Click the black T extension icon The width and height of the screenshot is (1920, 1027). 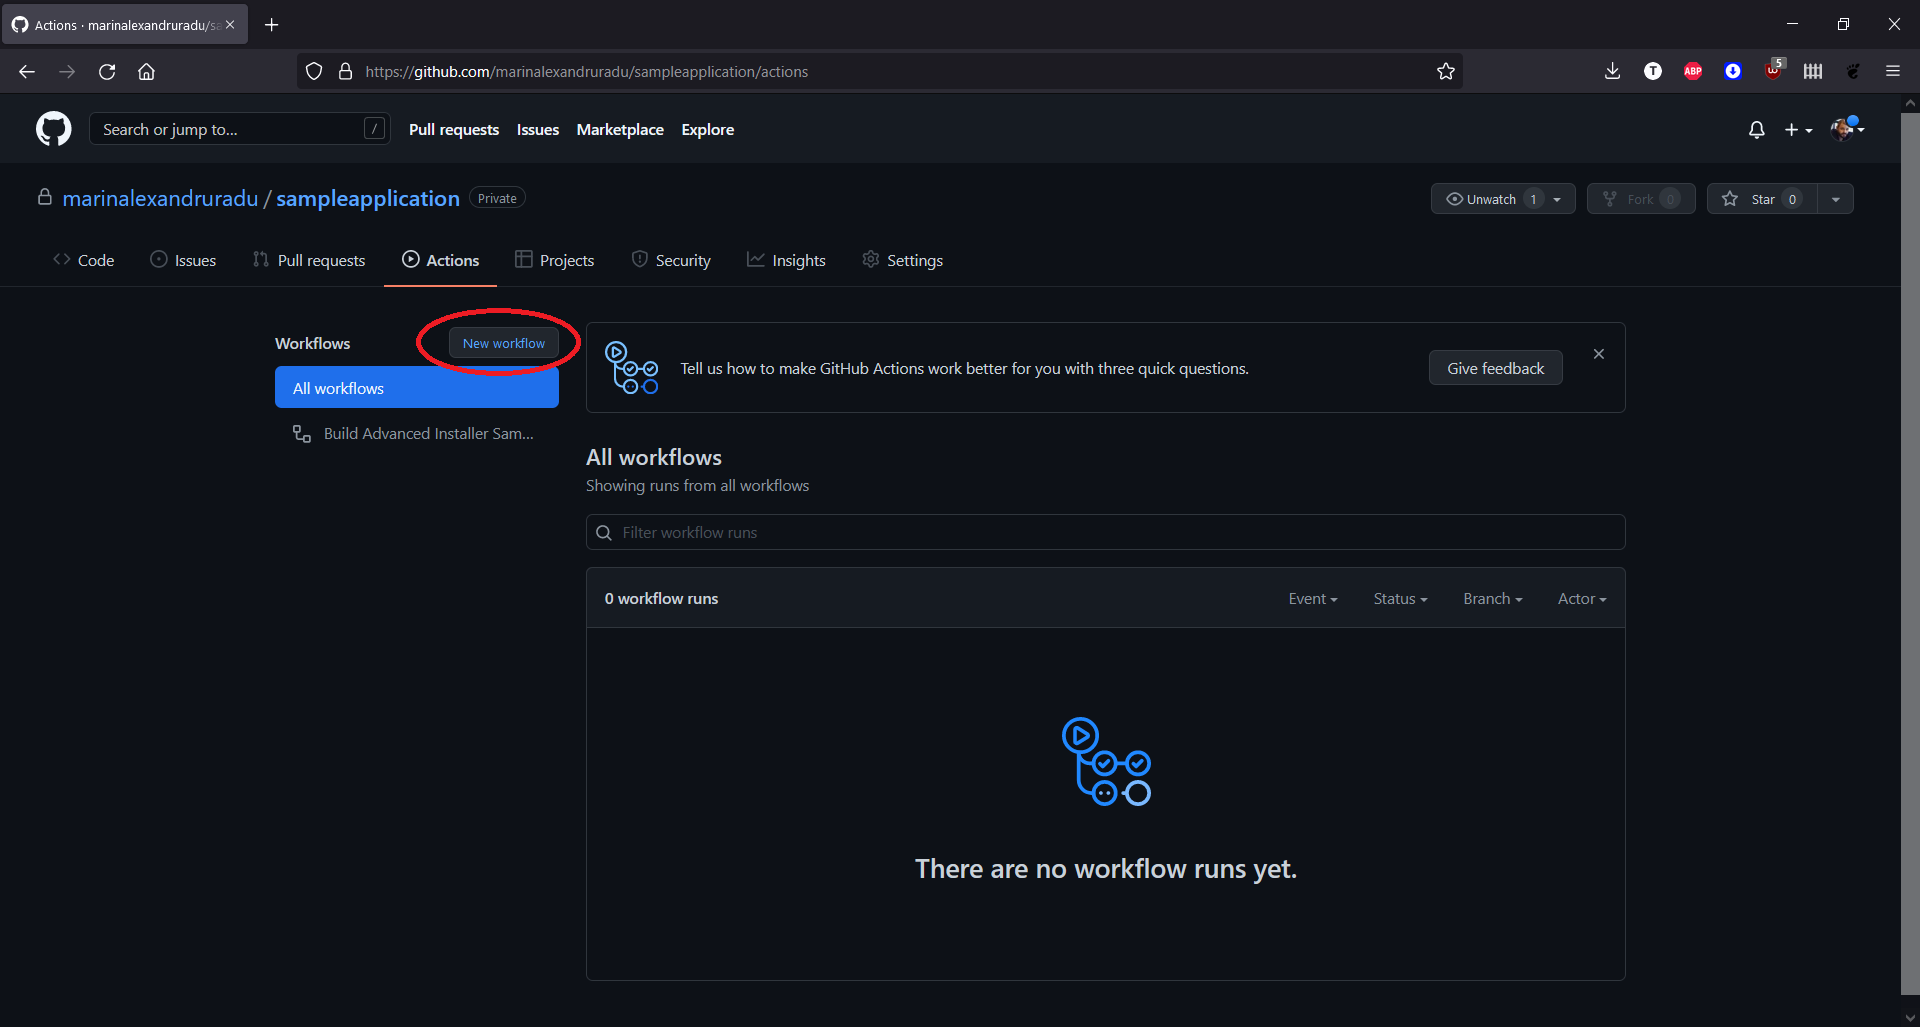[x=1652, y=71]
